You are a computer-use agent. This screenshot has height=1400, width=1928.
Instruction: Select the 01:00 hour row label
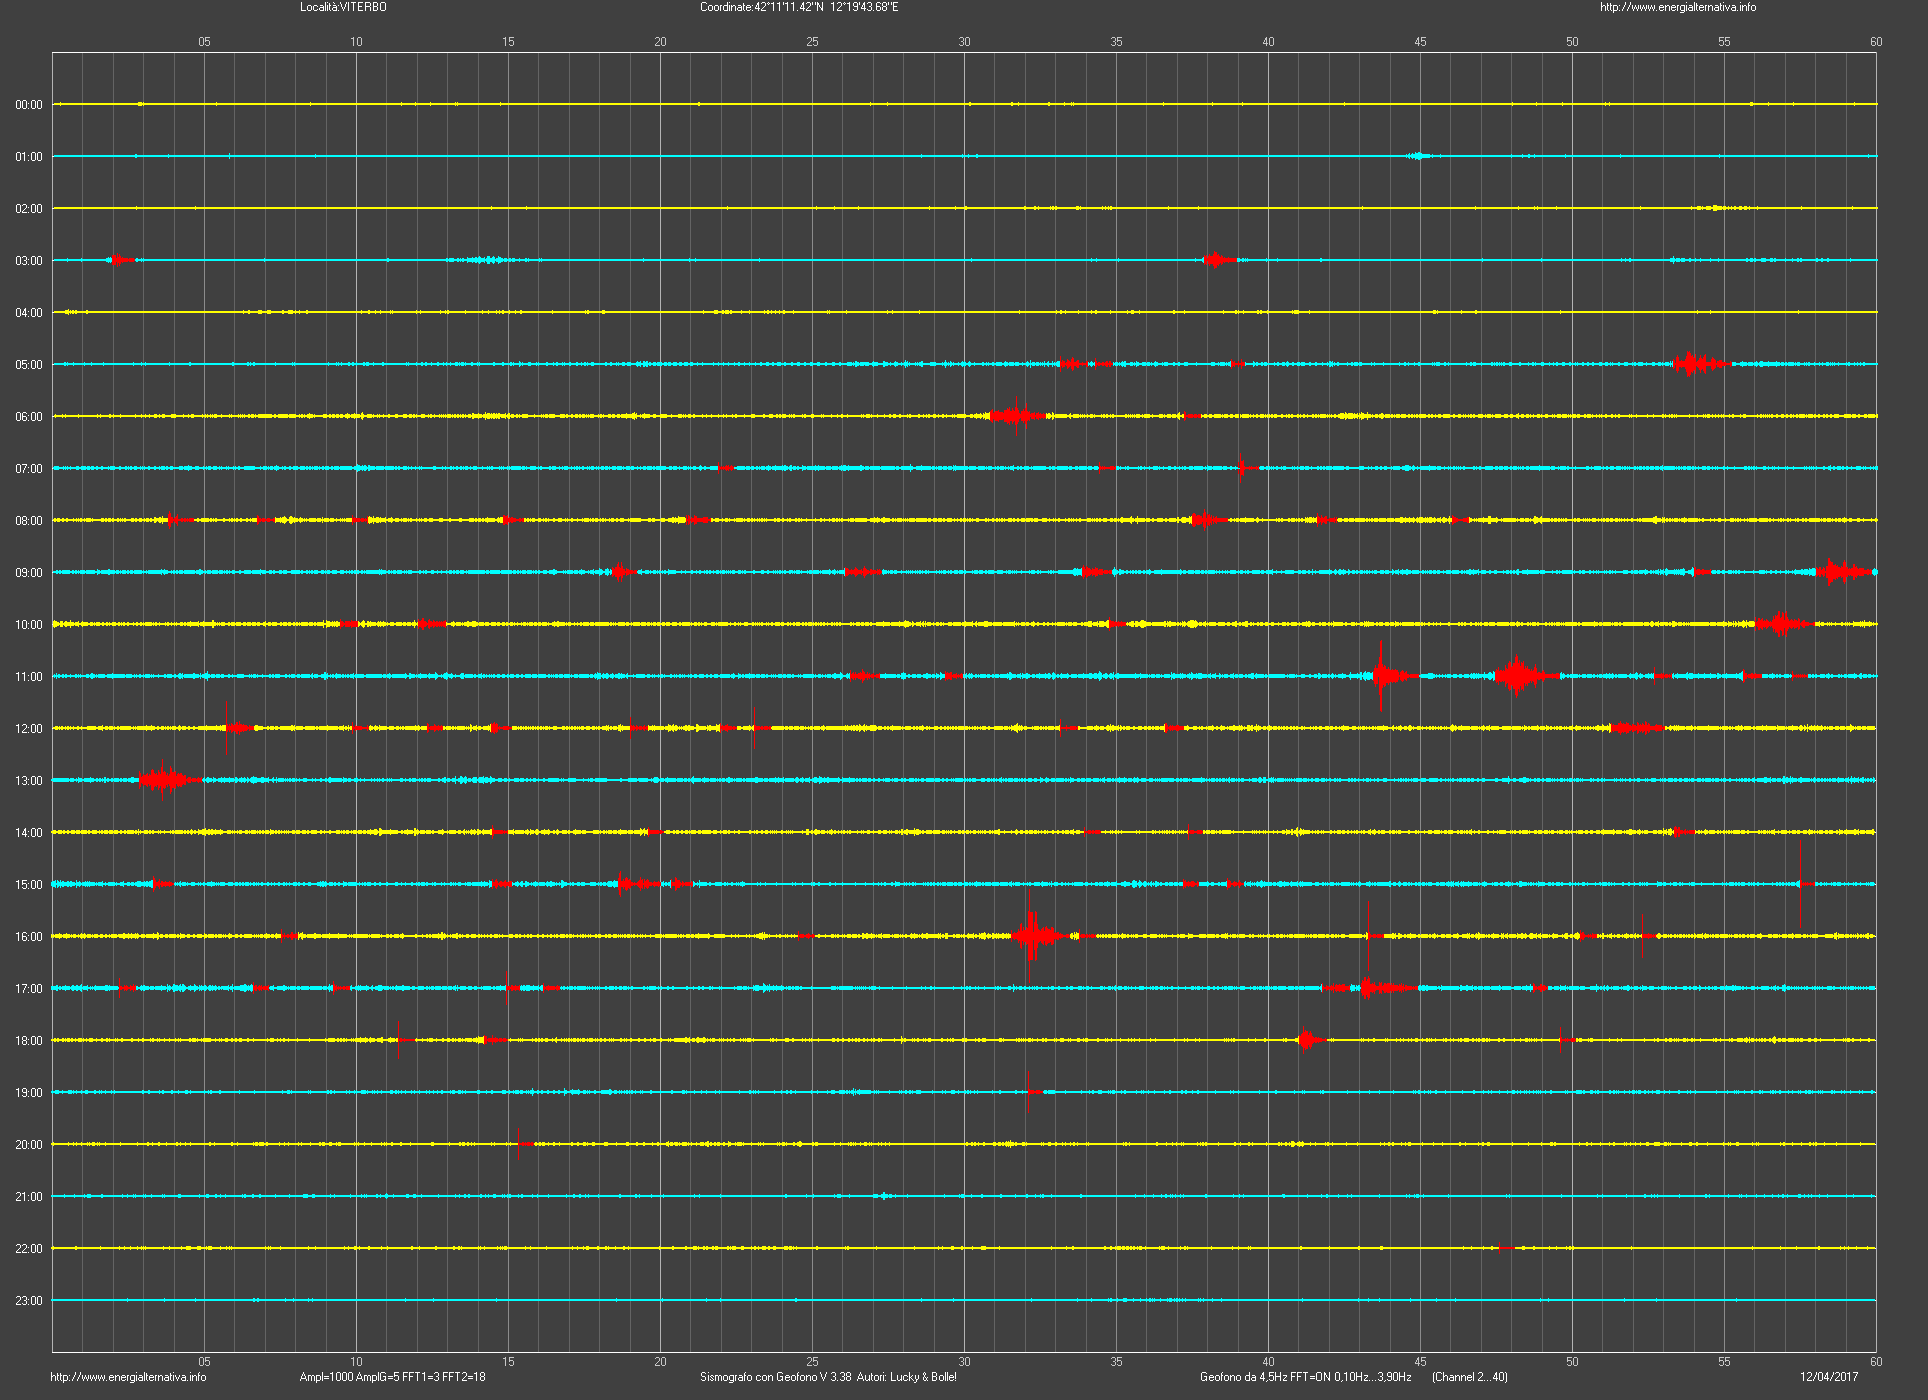point(29,157)
